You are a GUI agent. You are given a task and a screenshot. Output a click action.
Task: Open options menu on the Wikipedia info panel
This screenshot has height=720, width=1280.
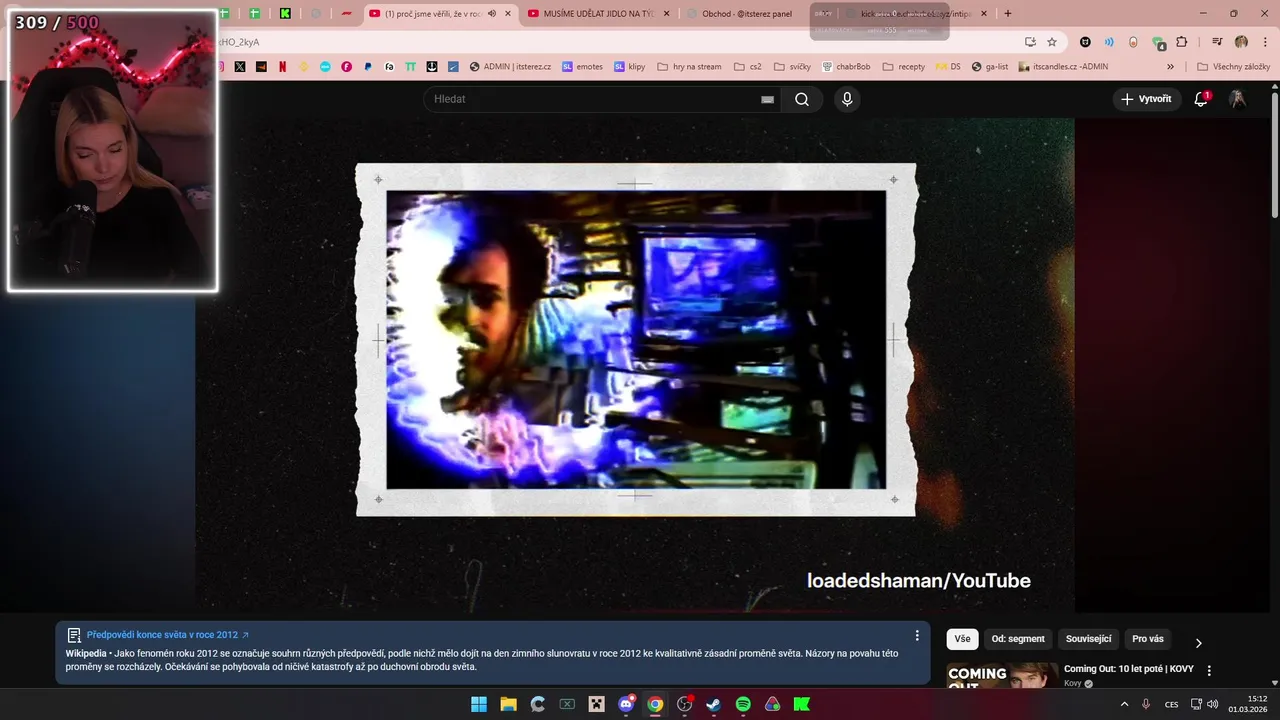point(917,635)
